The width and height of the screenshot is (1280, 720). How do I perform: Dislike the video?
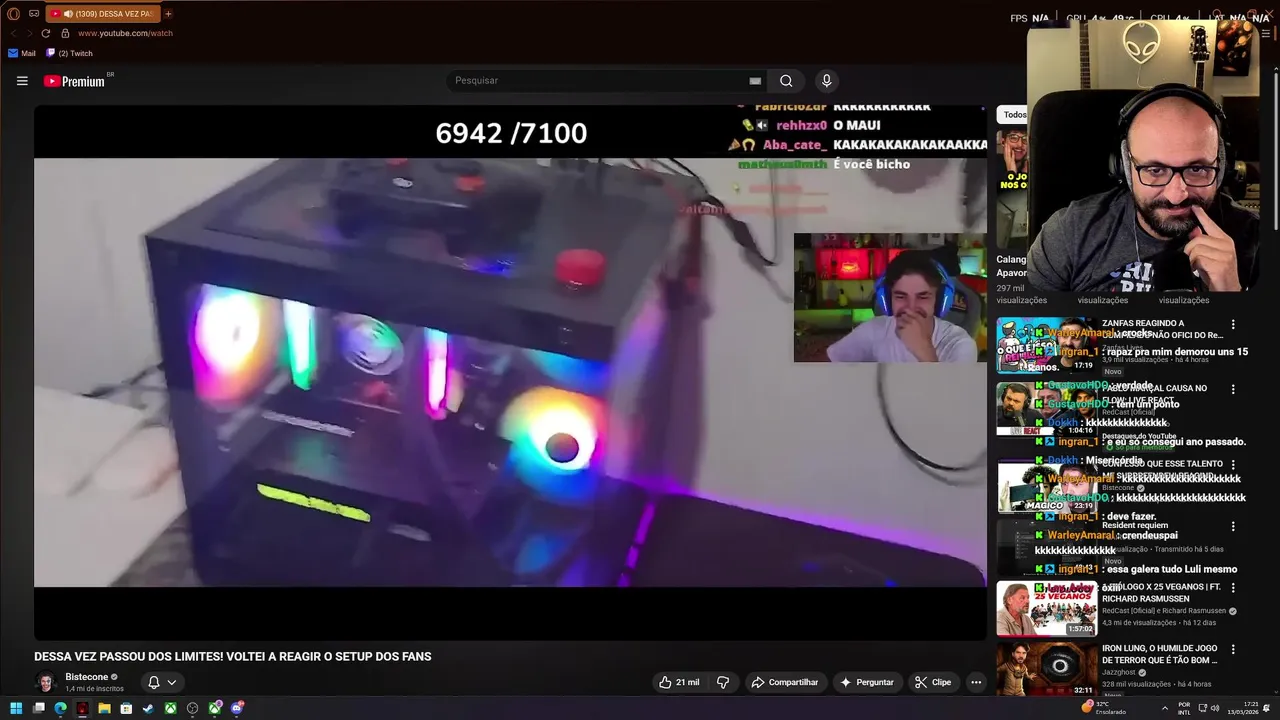[x=723, y=682]
